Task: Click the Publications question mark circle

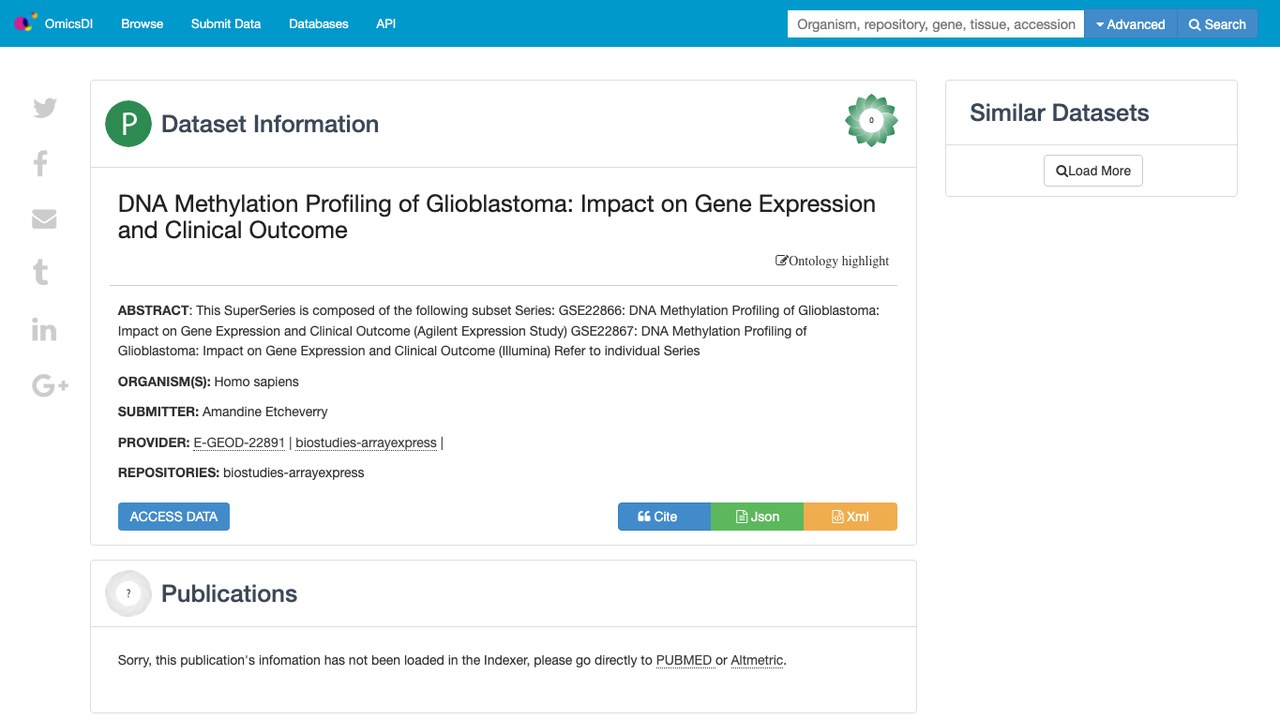Action: 128,593
